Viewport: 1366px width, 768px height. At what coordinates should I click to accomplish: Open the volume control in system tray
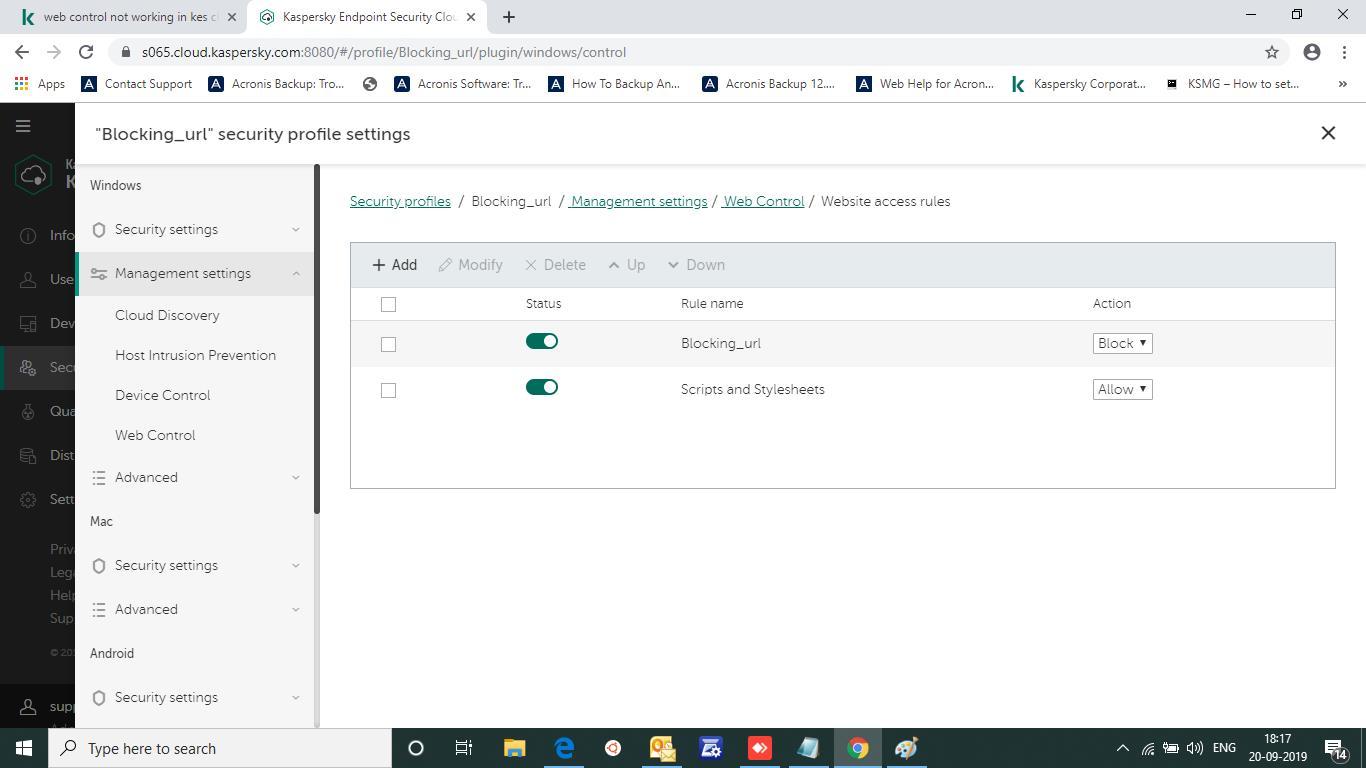1194,748
